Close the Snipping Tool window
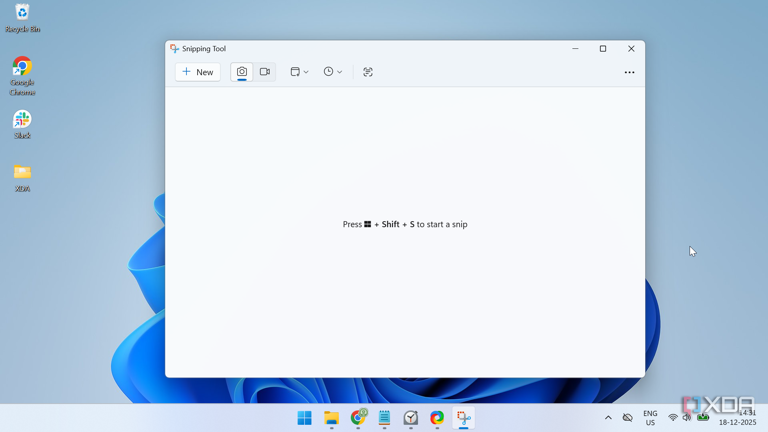The height and width of the screenshot is (432, 768). [631, 48]
